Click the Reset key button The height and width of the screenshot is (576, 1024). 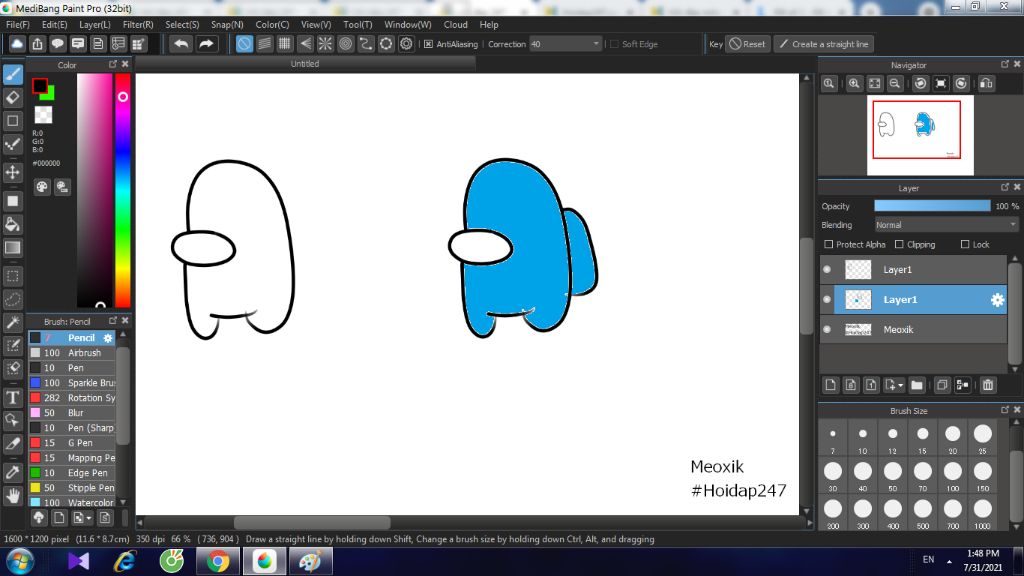coord(748,44)
